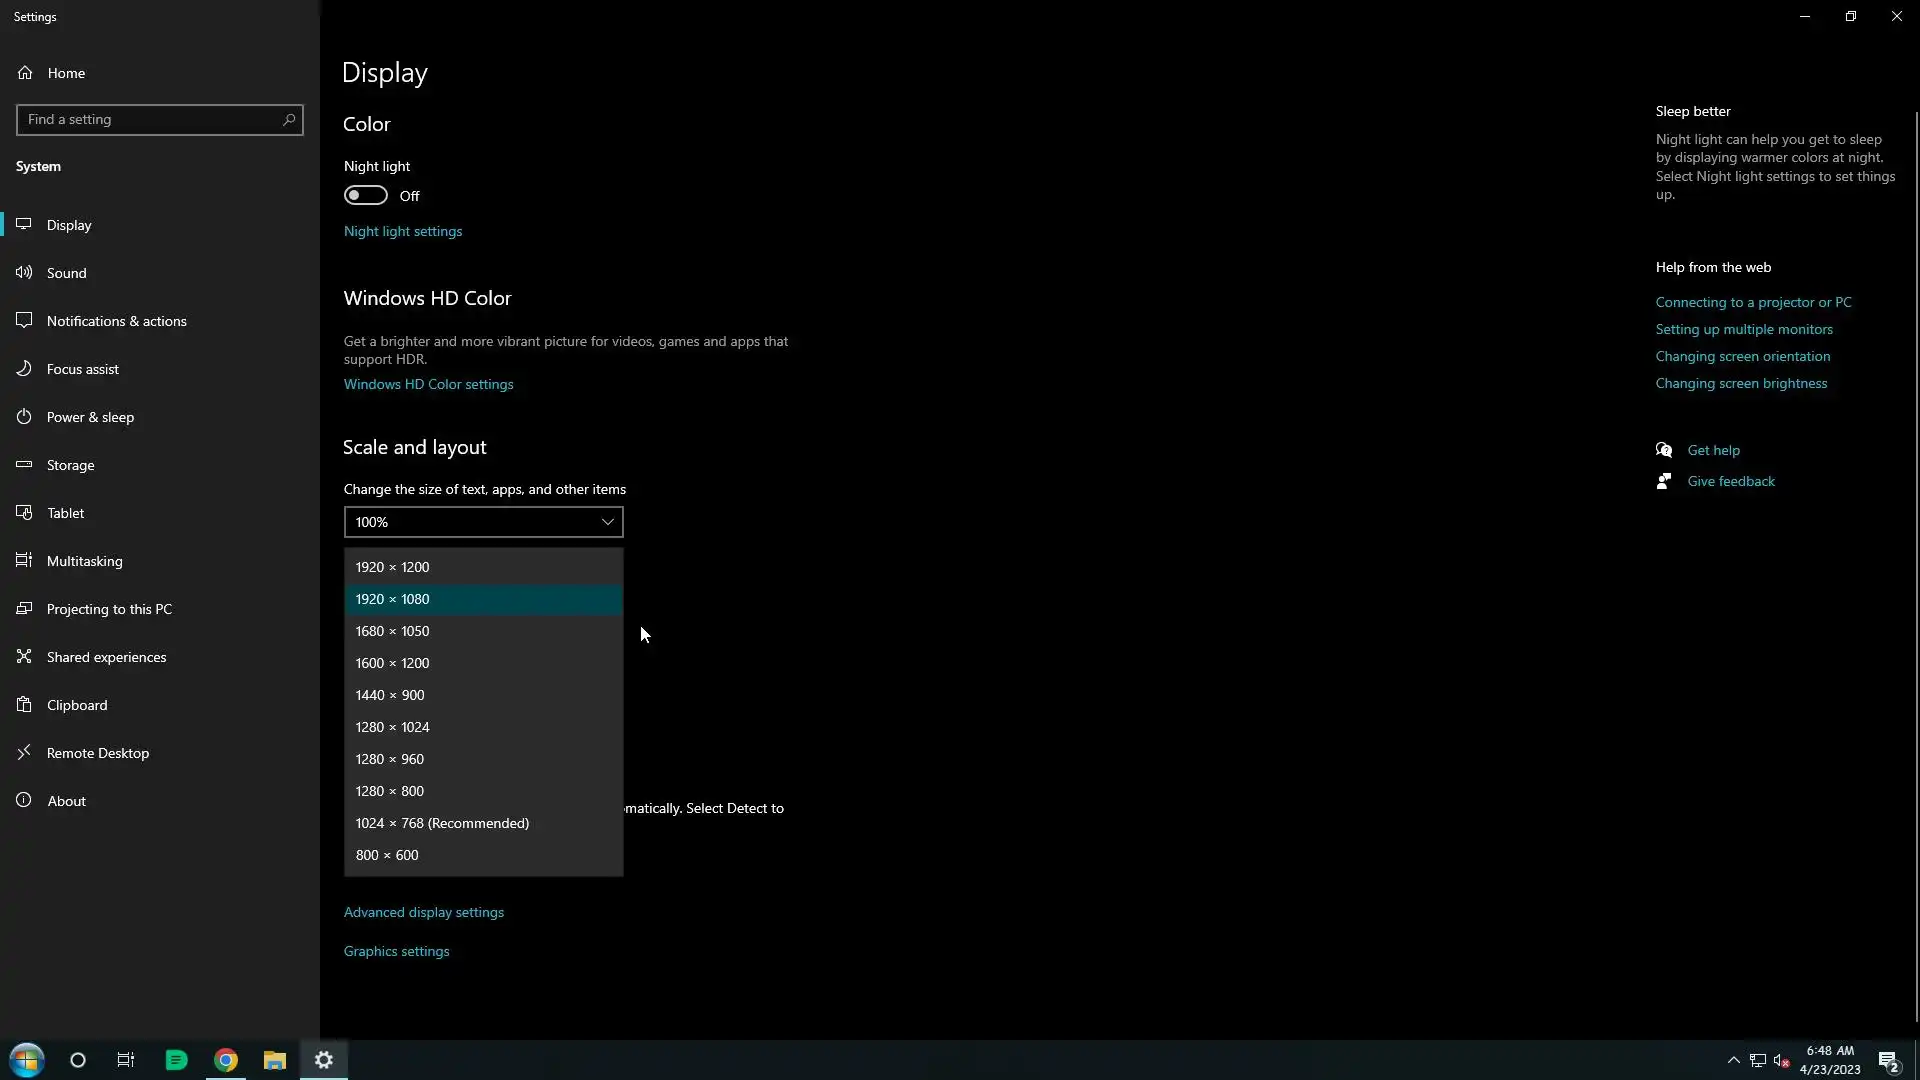1920x1080 pixels.
Task: Toggle the Night light switch
Action: tap(366, 195)
